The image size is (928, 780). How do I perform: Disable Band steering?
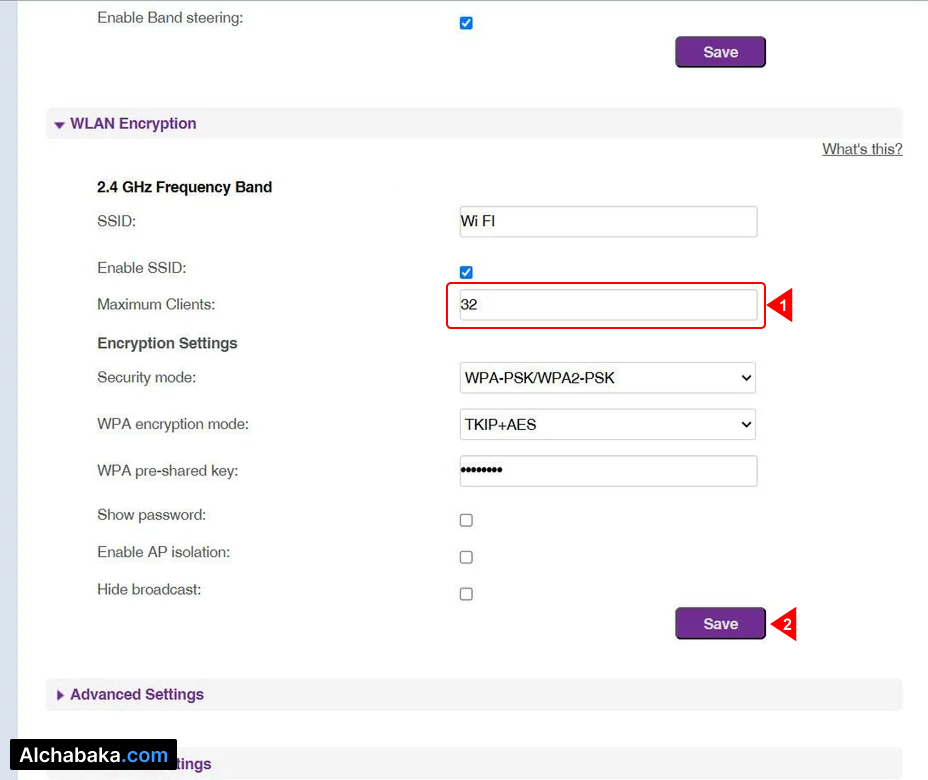tap(466, 22)
